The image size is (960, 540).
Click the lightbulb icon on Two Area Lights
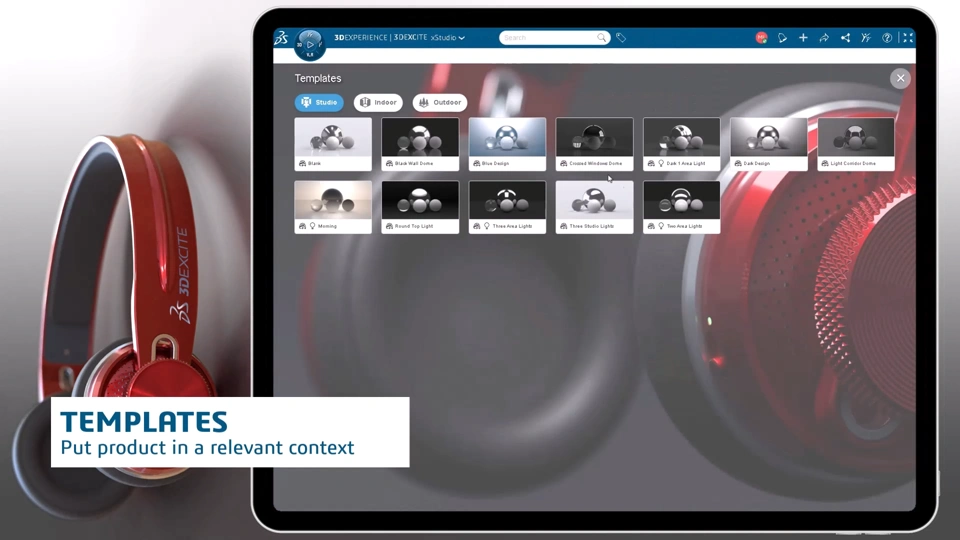(661, 226)
